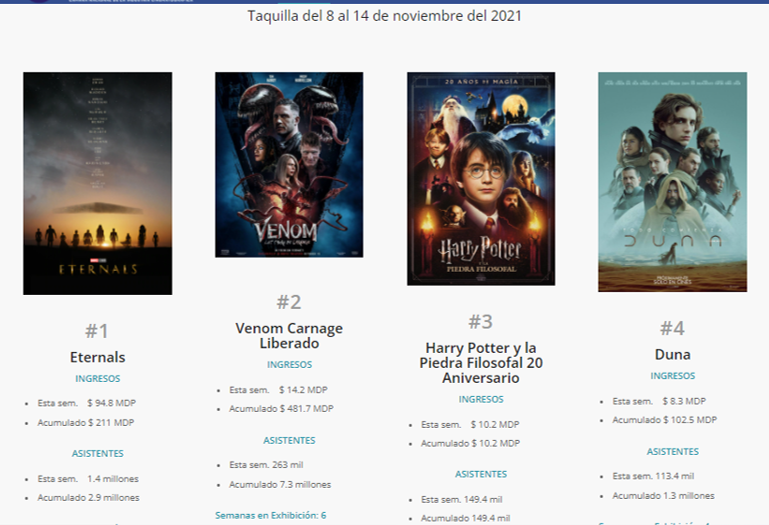Screen dimensions: 769x525
Task: Click Eternals attendance 1.4 millones
Action: [88, 479]
